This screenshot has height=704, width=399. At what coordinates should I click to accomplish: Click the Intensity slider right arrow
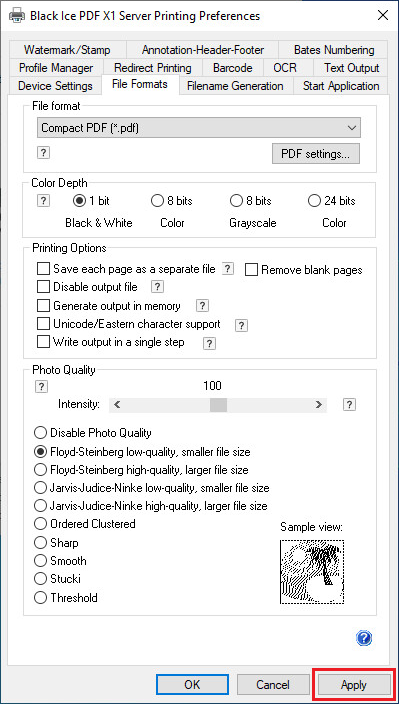319,405
